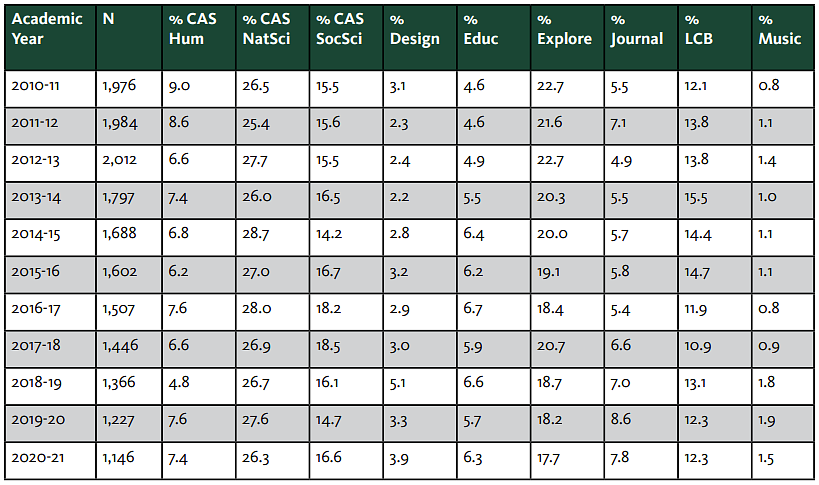Select the % Journal column header
This screenshot has width=819, height=485.
pos(640,38)
